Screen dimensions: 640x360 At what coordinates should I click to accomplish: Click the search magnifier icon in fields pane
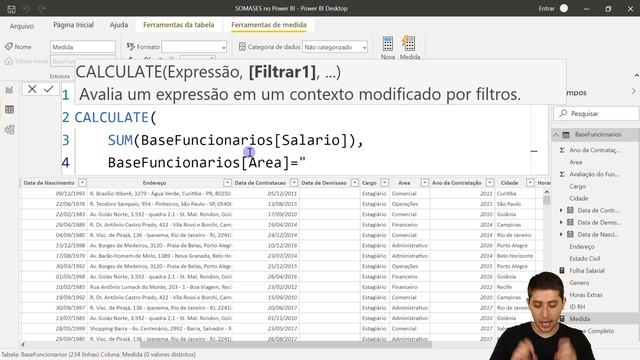tap(563, 113)
